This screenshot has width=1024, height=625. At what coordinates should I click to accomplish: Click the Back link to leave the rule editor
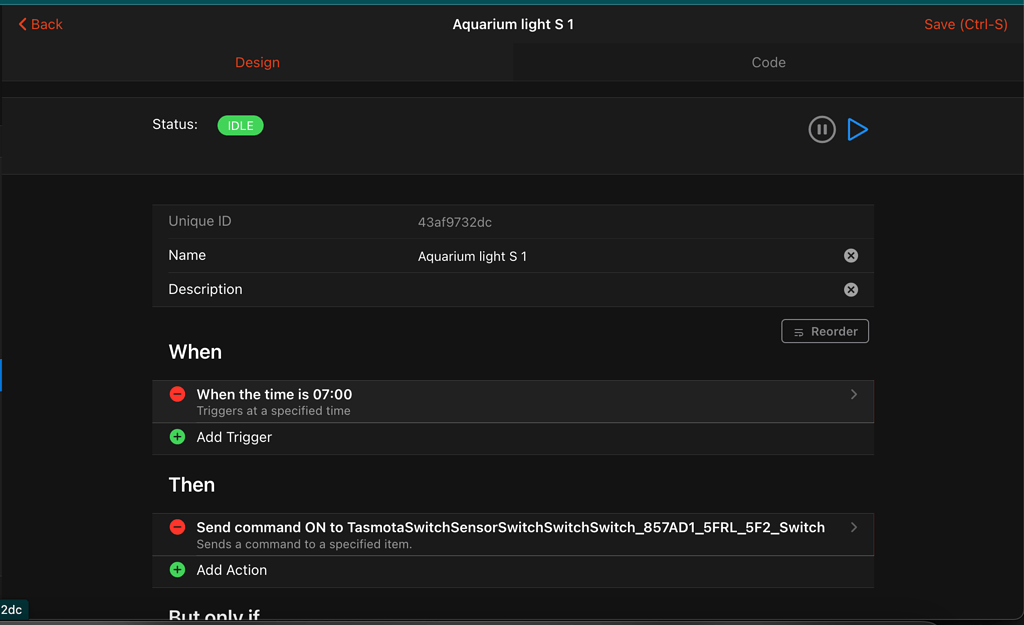(44, 24)
